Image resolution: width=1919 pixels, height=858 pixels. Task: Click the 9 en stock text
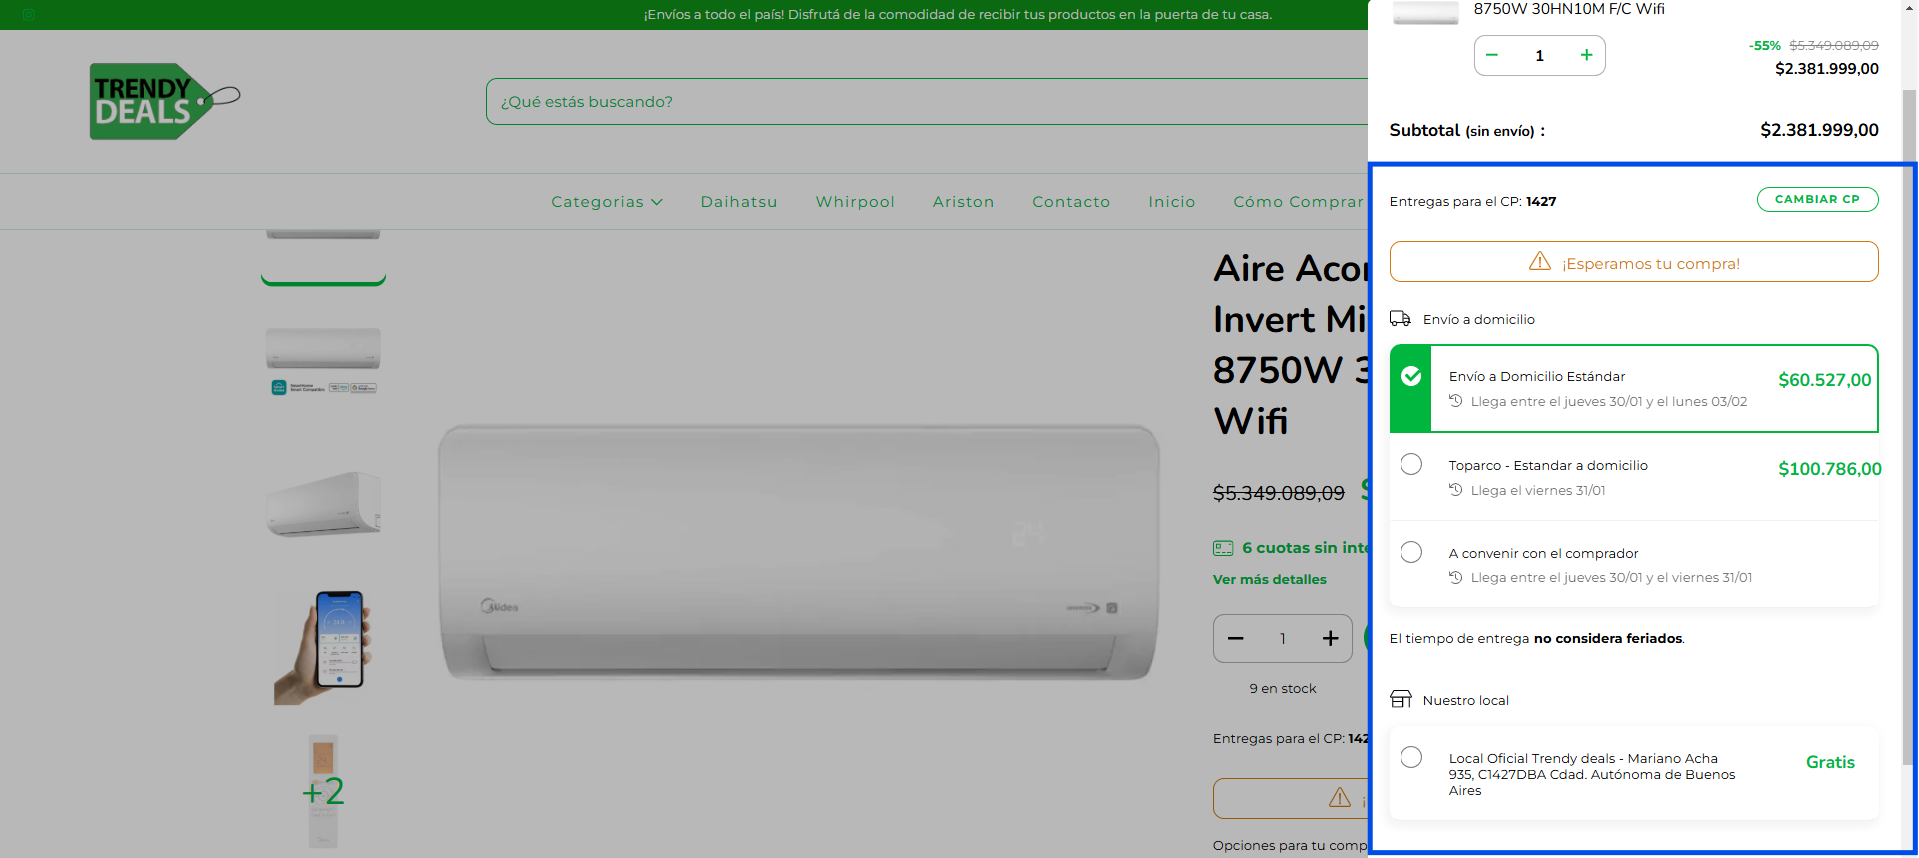1282,688
